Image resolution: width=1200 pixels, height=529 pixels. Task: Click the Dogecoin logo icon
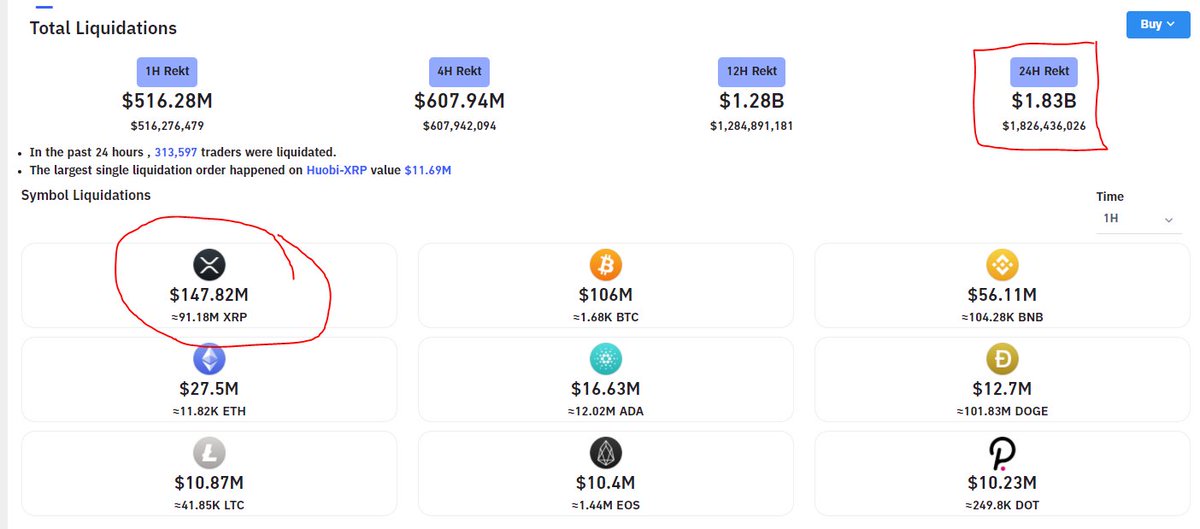tap(1002, 358)
